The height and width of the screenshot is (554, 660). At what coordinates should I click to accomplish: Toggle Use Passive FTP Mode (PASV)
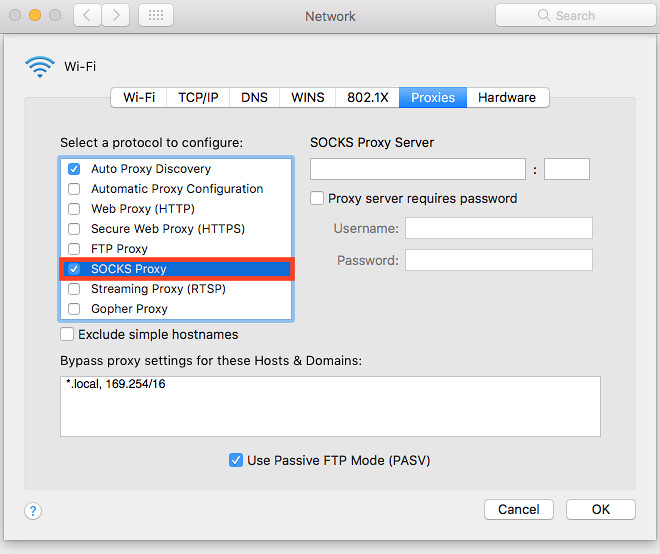click(236, 460)
